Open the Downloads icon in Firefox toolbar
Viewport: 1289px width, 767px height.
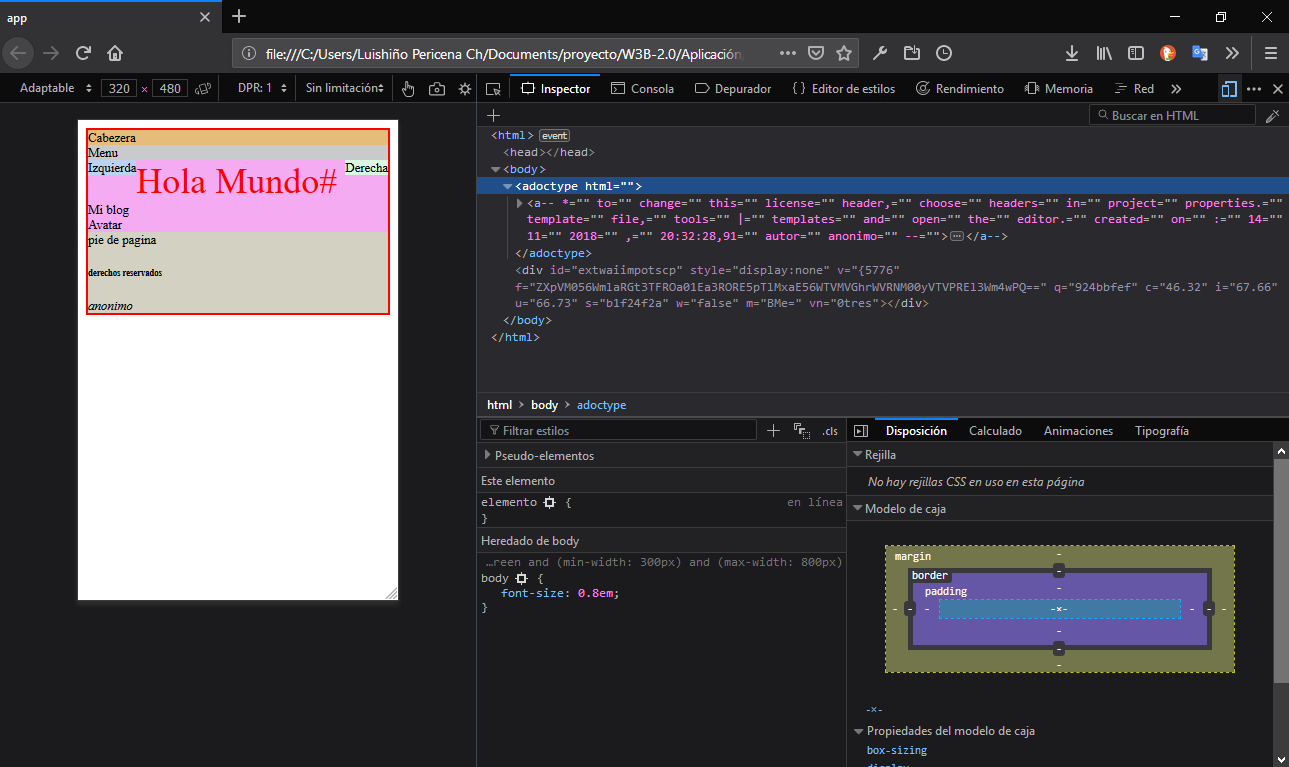click(x=1071, y=53)
